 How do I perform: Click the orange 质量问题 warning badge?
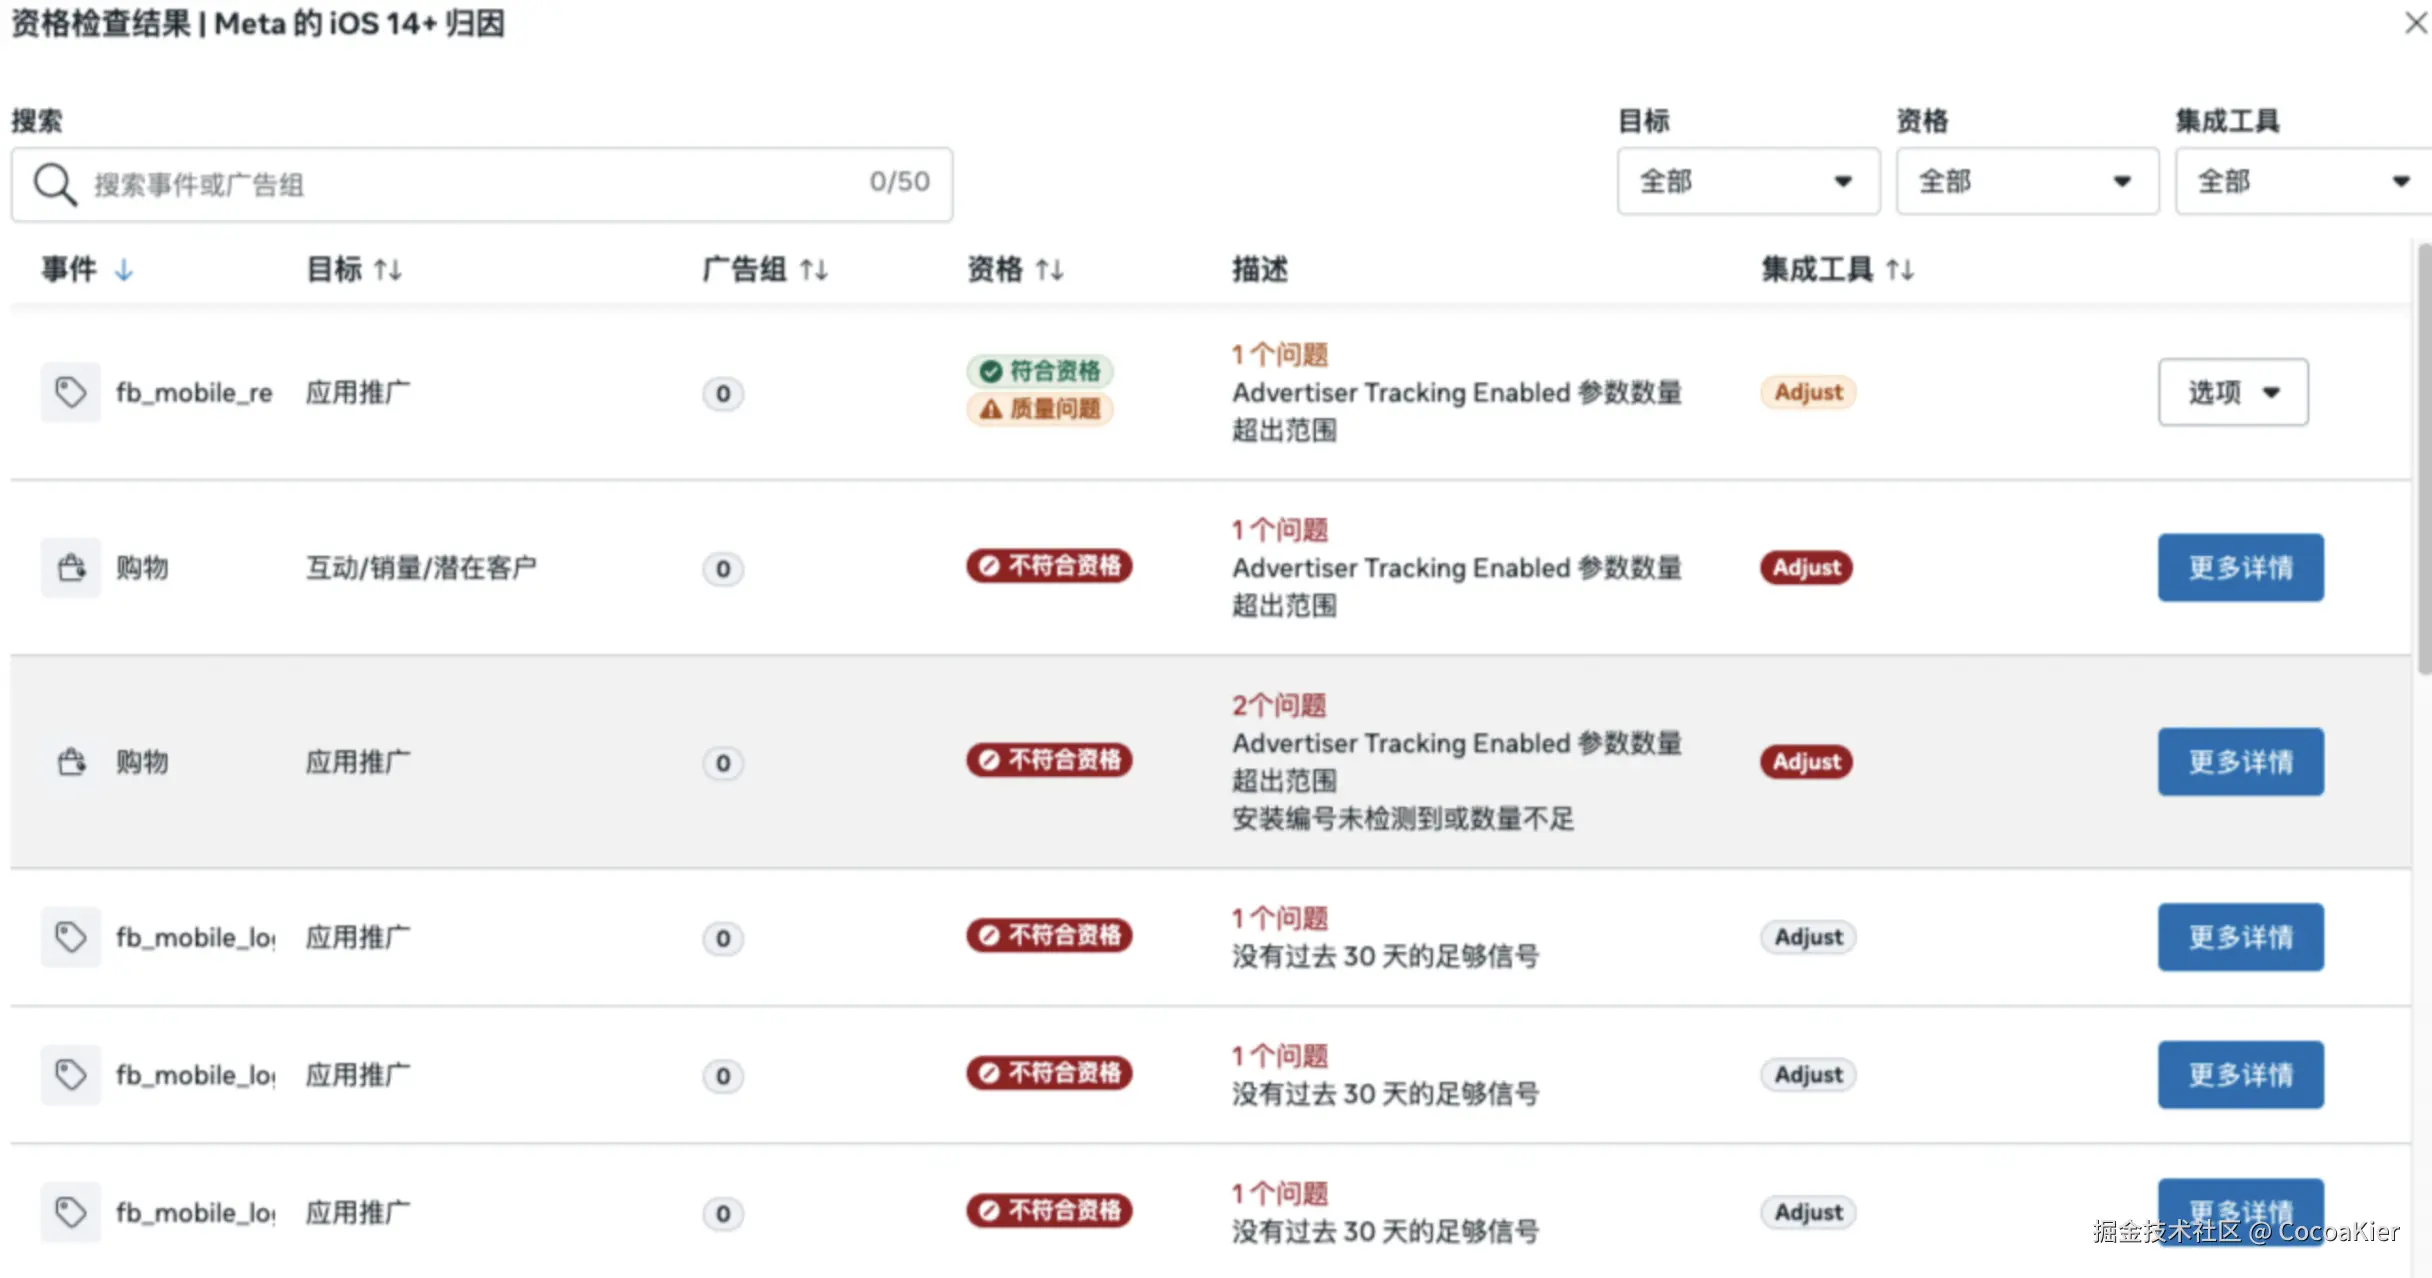[1040, 409]
